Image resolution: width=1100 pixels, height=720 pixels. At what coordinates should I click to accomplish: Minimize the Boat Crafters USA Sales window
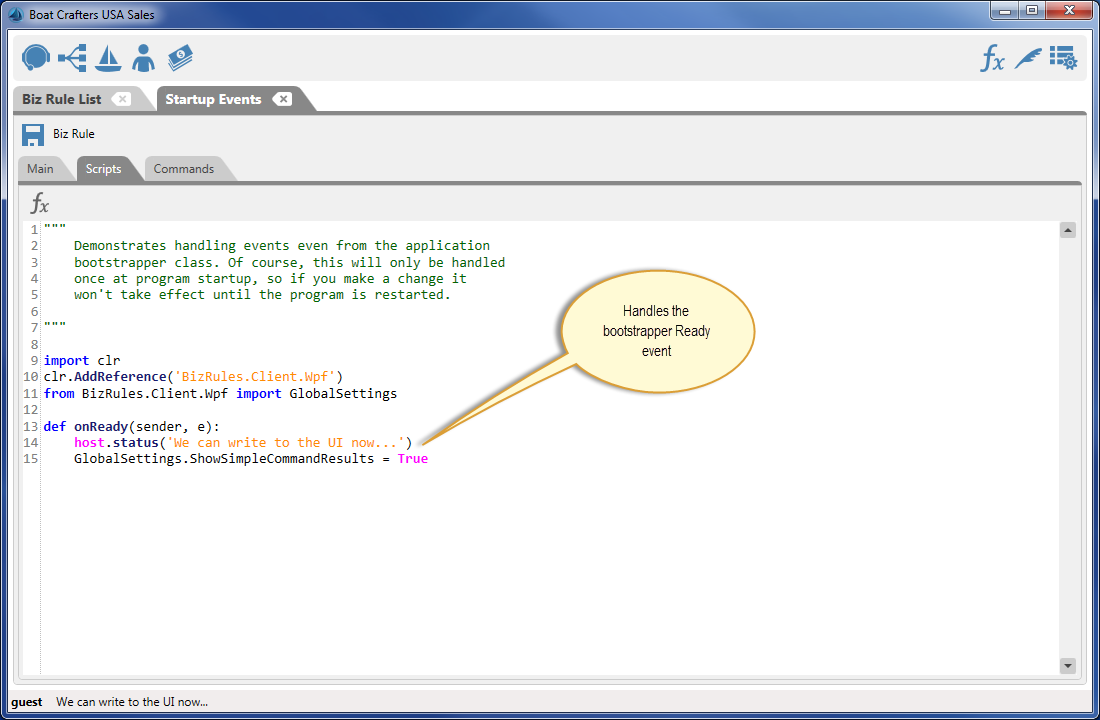tap(1005, 11)
